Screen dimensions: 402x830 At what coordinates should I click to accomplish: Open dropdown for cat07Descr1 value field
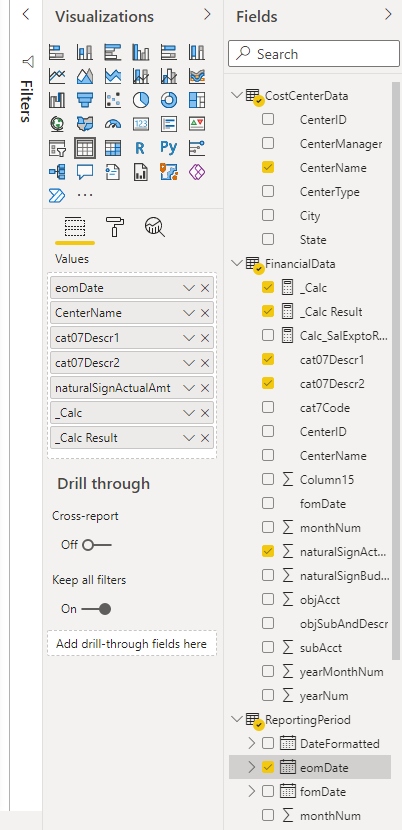click(189, 338)
